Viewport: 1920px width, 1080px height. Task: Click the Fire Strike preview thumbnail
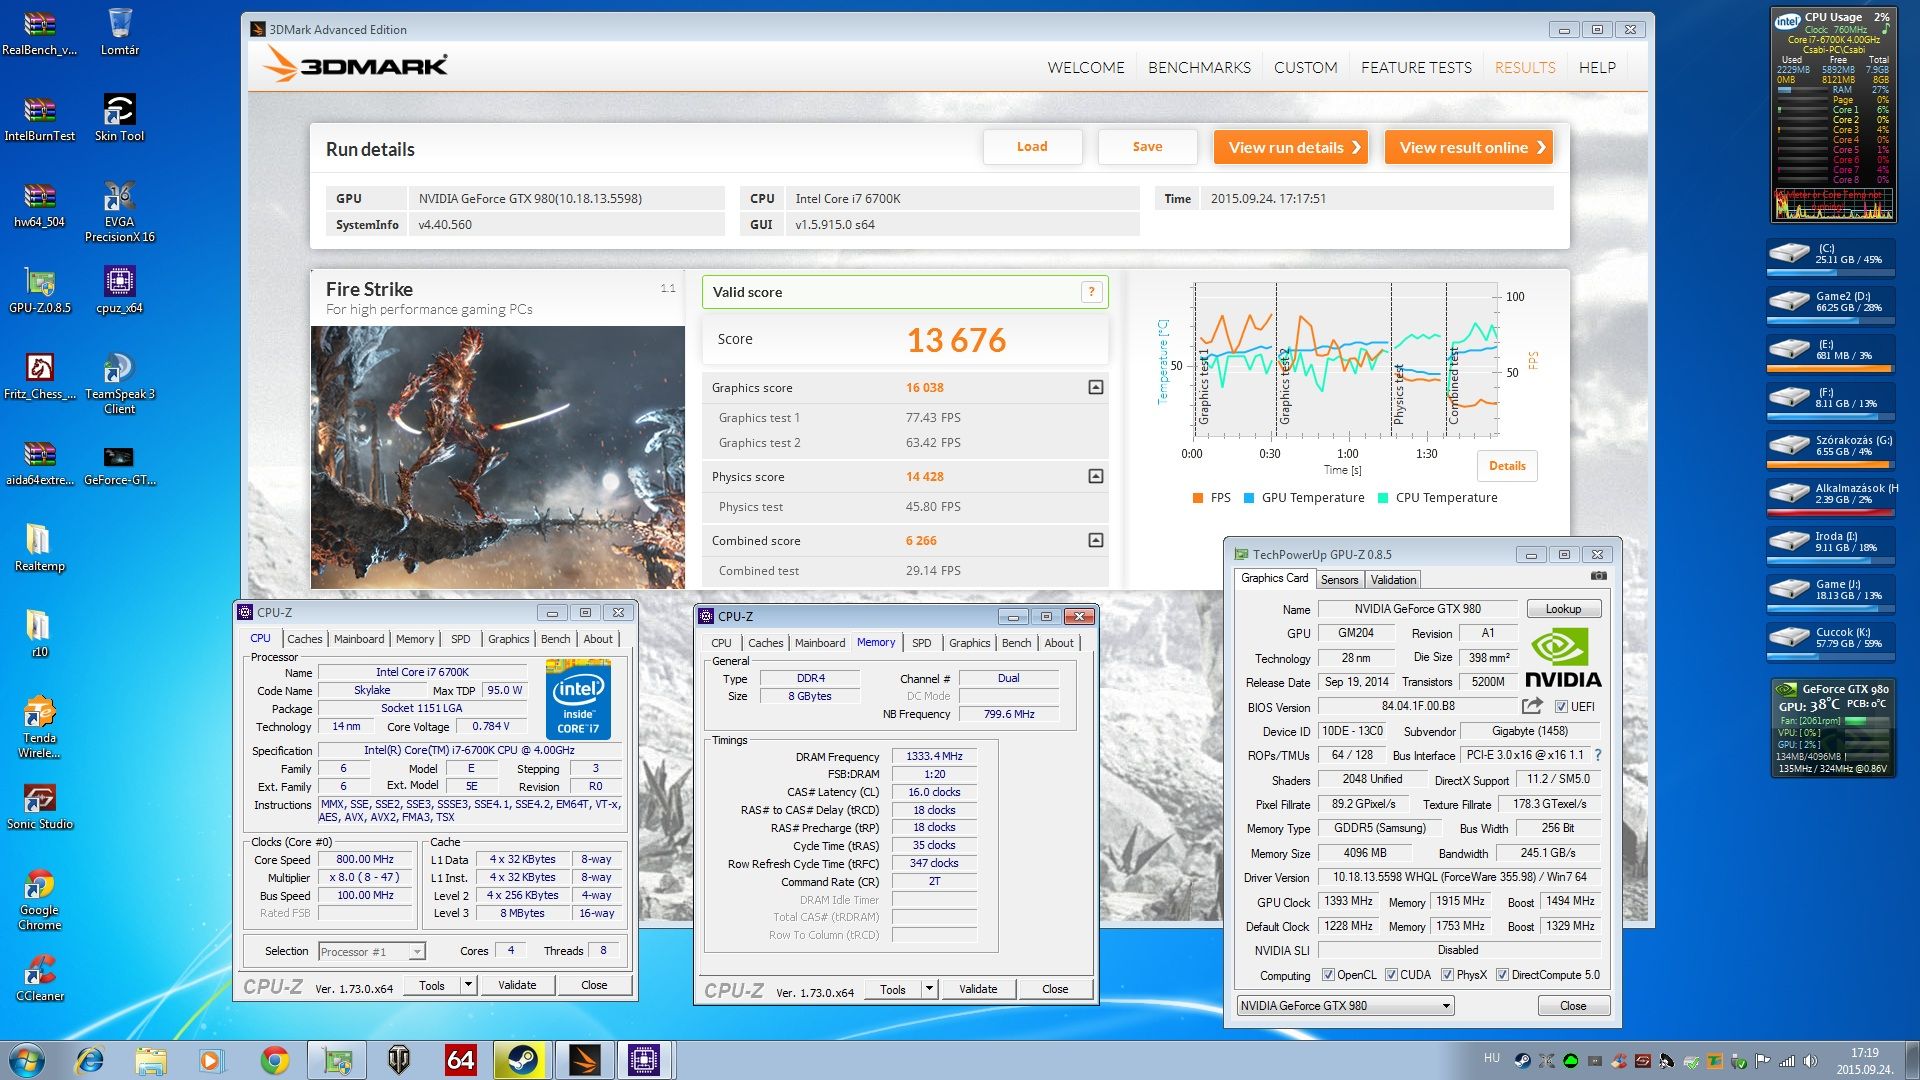[498, 457]
